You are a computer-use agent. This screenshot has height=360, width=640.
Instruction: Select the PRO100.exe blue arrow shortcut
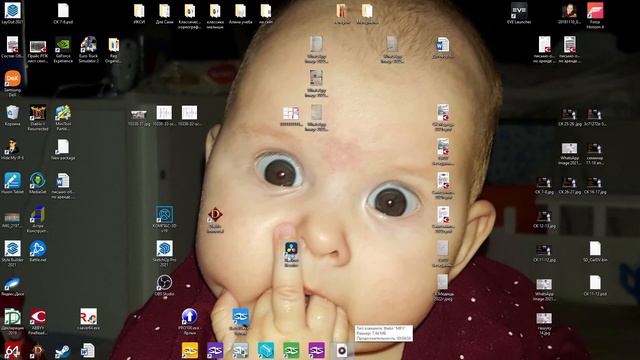coord(189,317)
